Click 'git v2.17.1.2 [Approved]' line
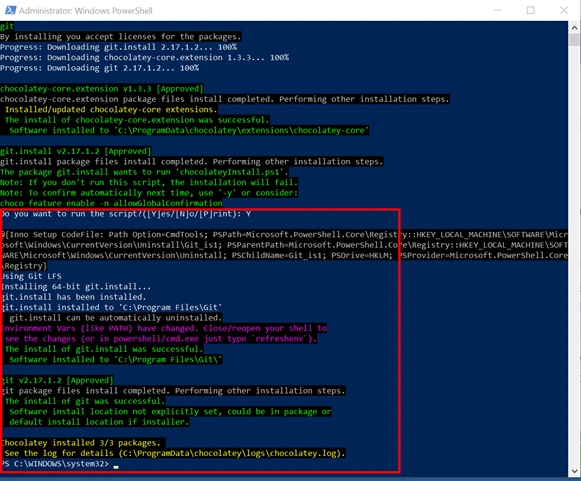 click(x=57, y=380)
